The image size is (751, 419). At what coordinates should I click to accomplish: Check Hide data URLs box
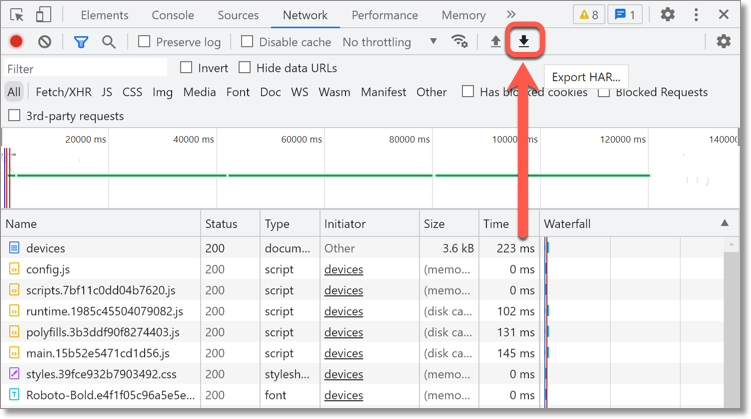pos(245,68)
